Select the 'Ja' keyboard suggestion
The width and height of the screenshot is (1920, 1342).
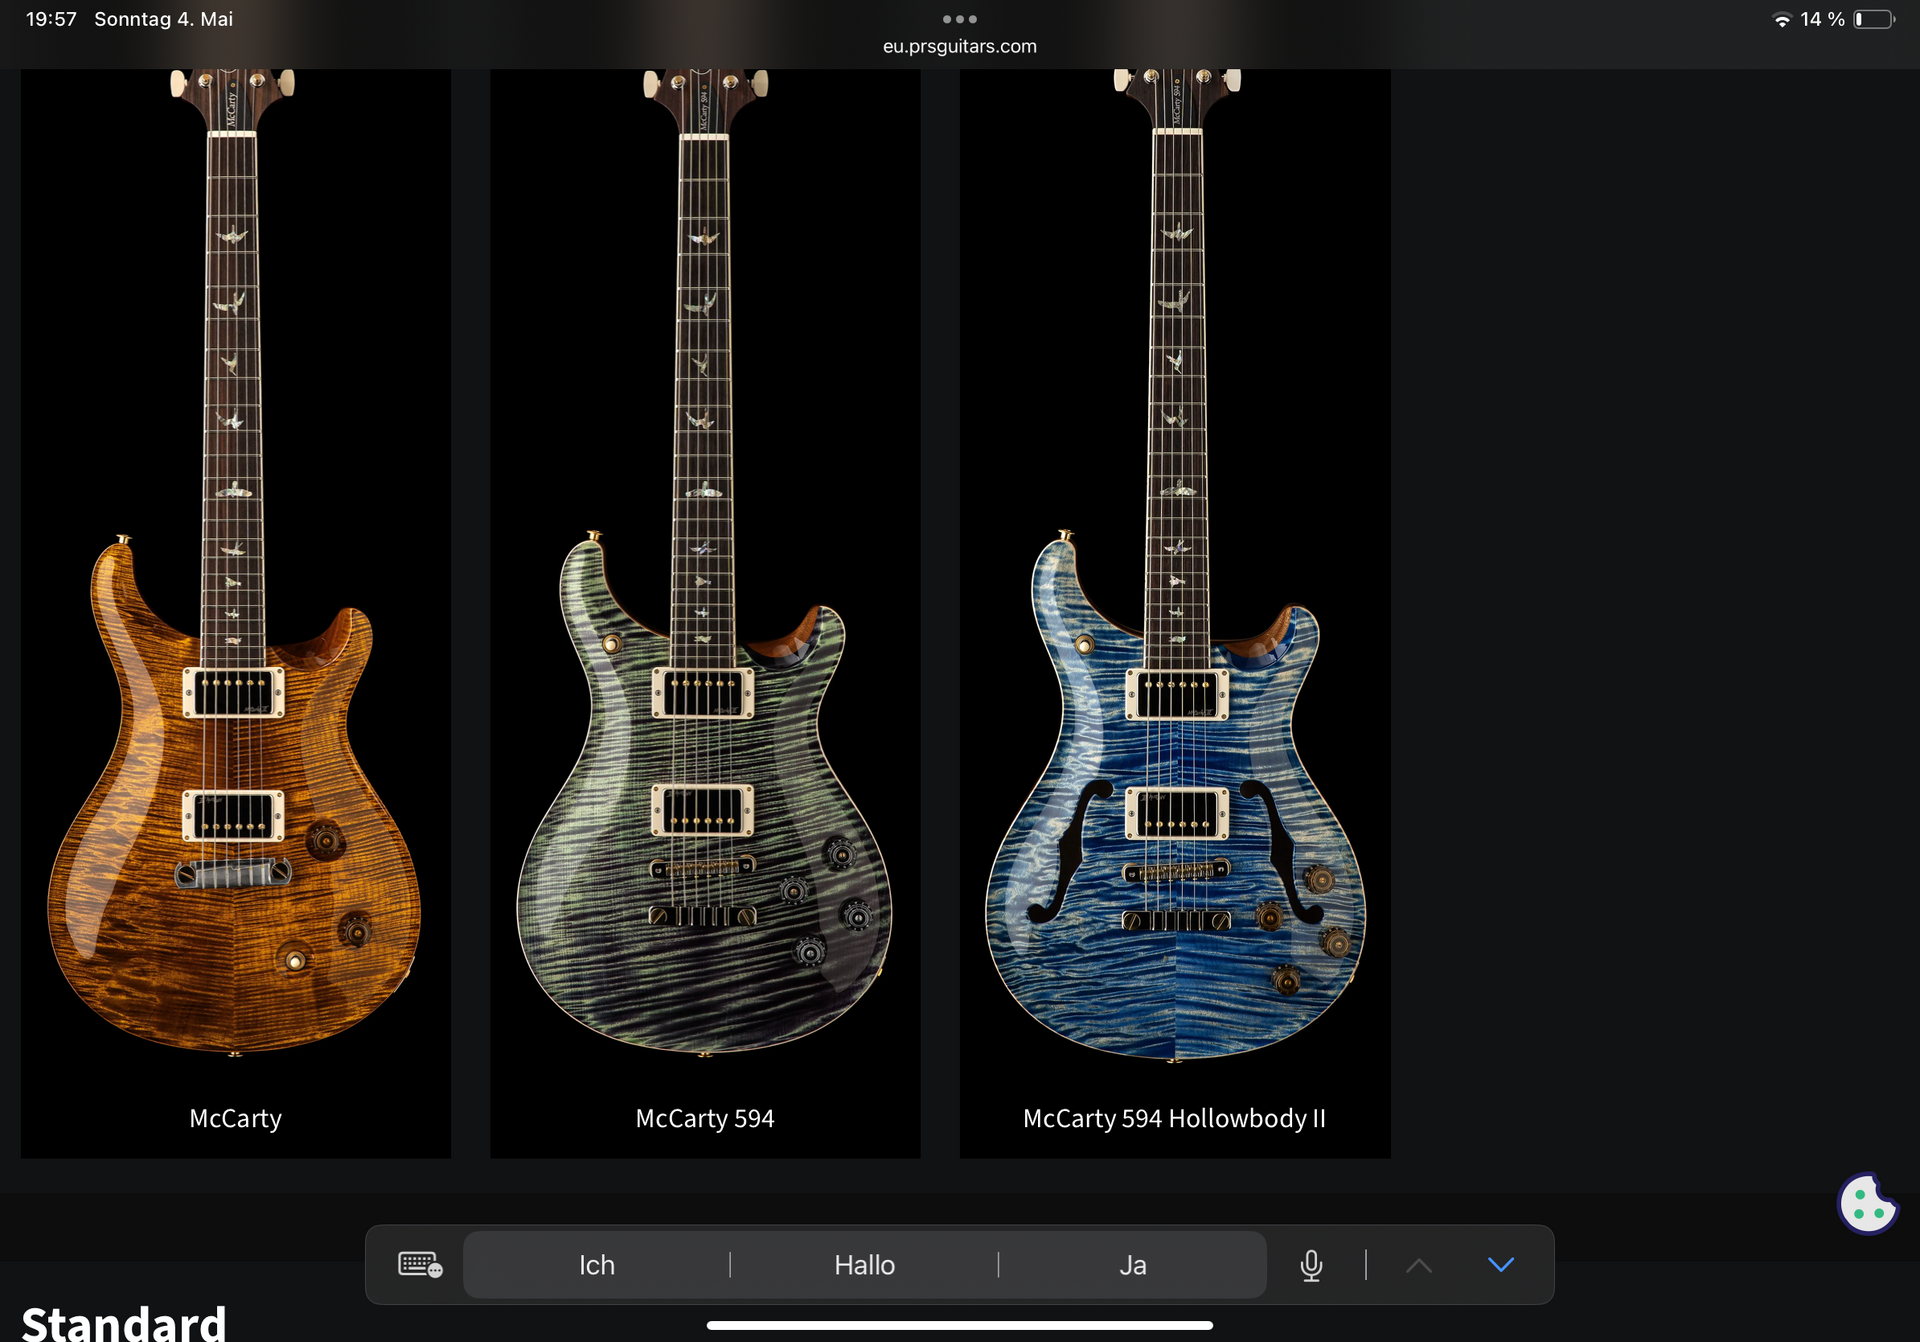(1133, 1265)
